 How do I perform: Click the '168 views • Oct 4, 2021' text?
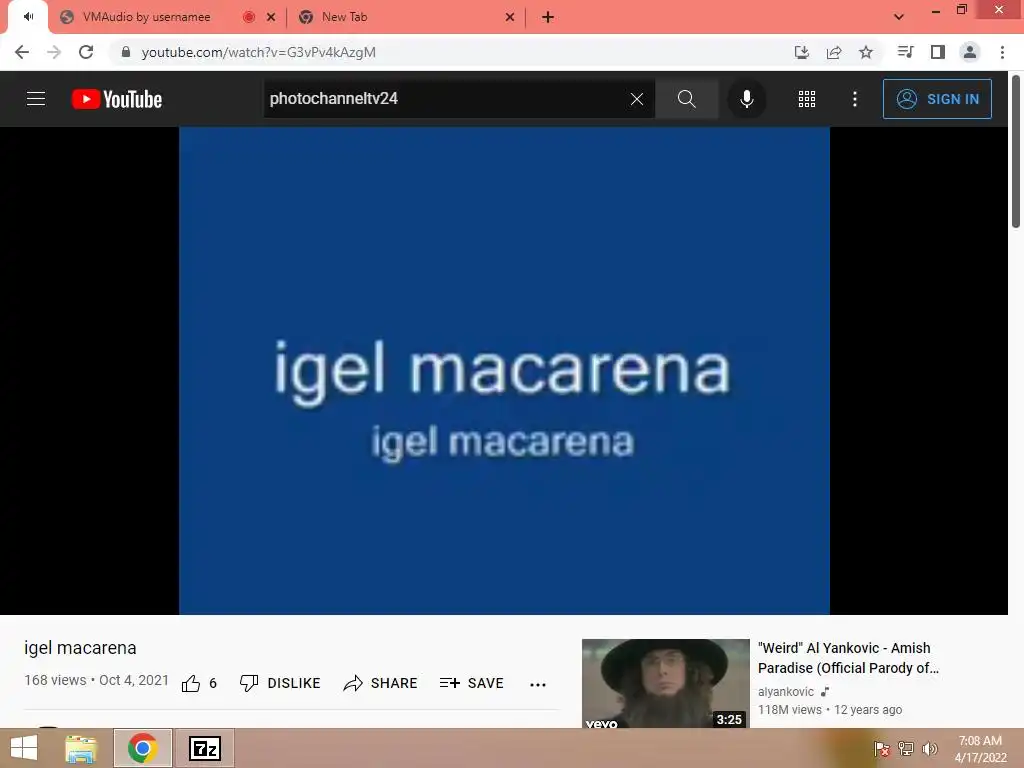click(x=97, y=680)
